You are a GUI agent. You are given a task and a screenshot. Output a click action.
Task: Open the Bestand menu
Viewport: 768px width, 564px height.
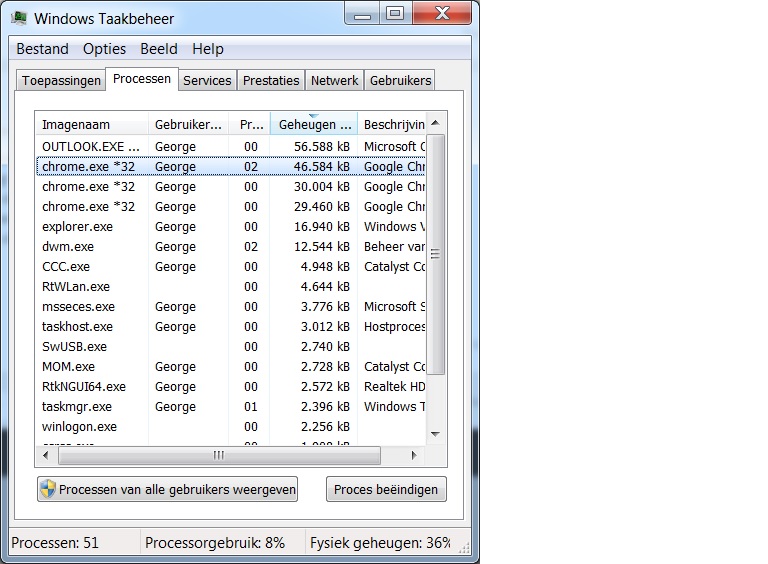point(42,49)
